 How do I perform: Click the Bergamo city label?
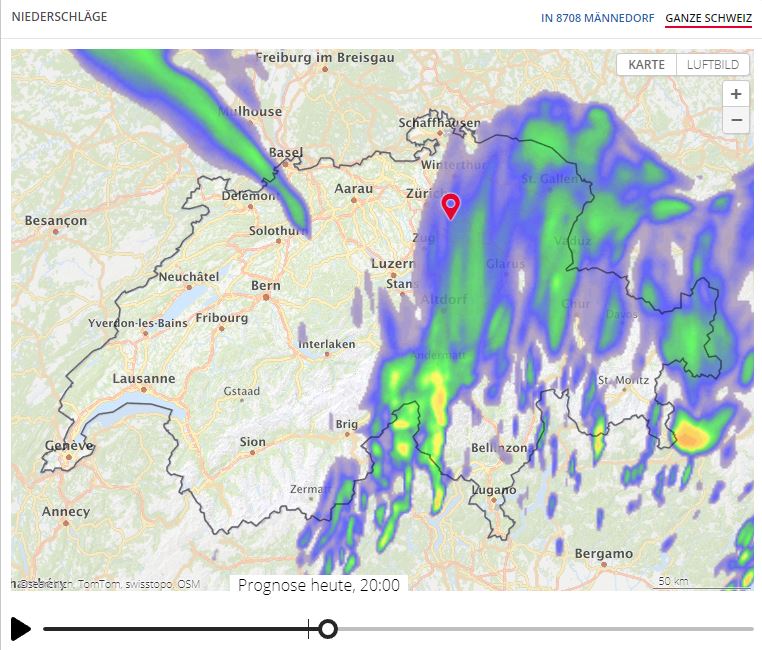pos(603,553)
